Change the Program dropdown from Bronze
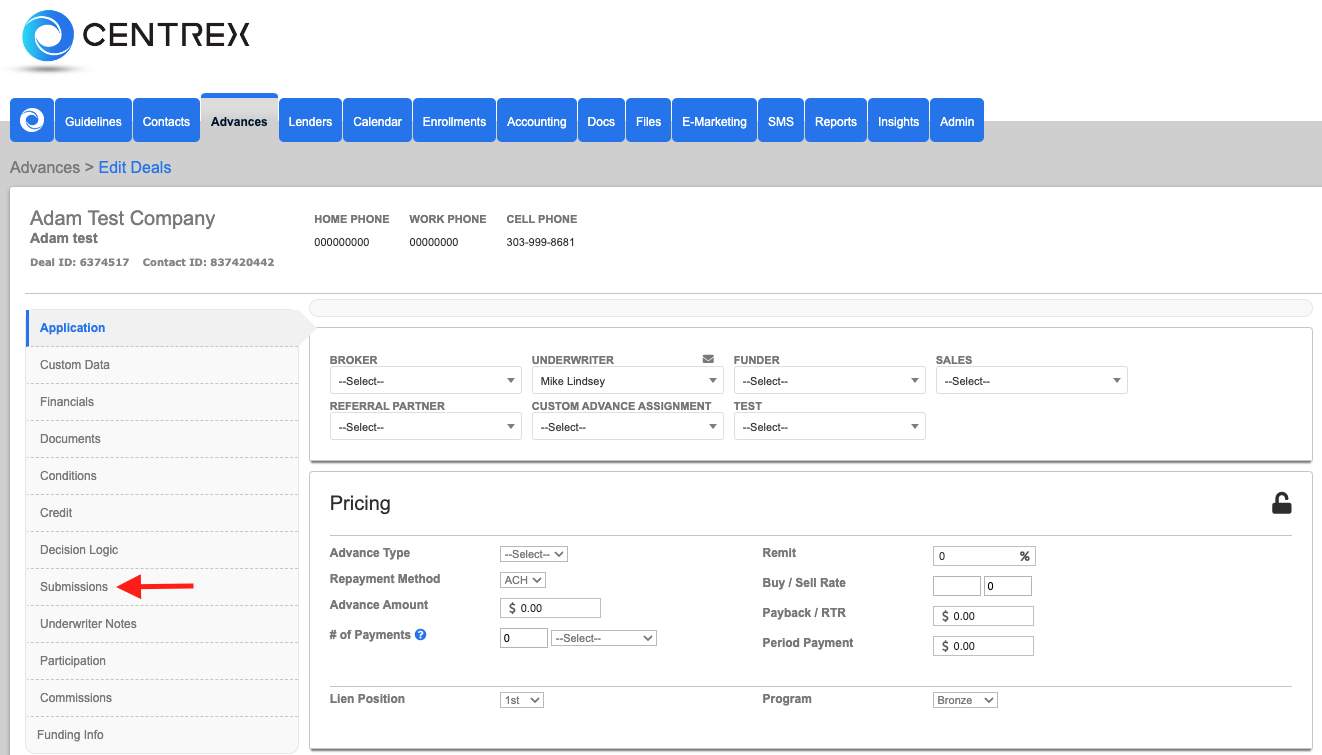 [964, 699]
